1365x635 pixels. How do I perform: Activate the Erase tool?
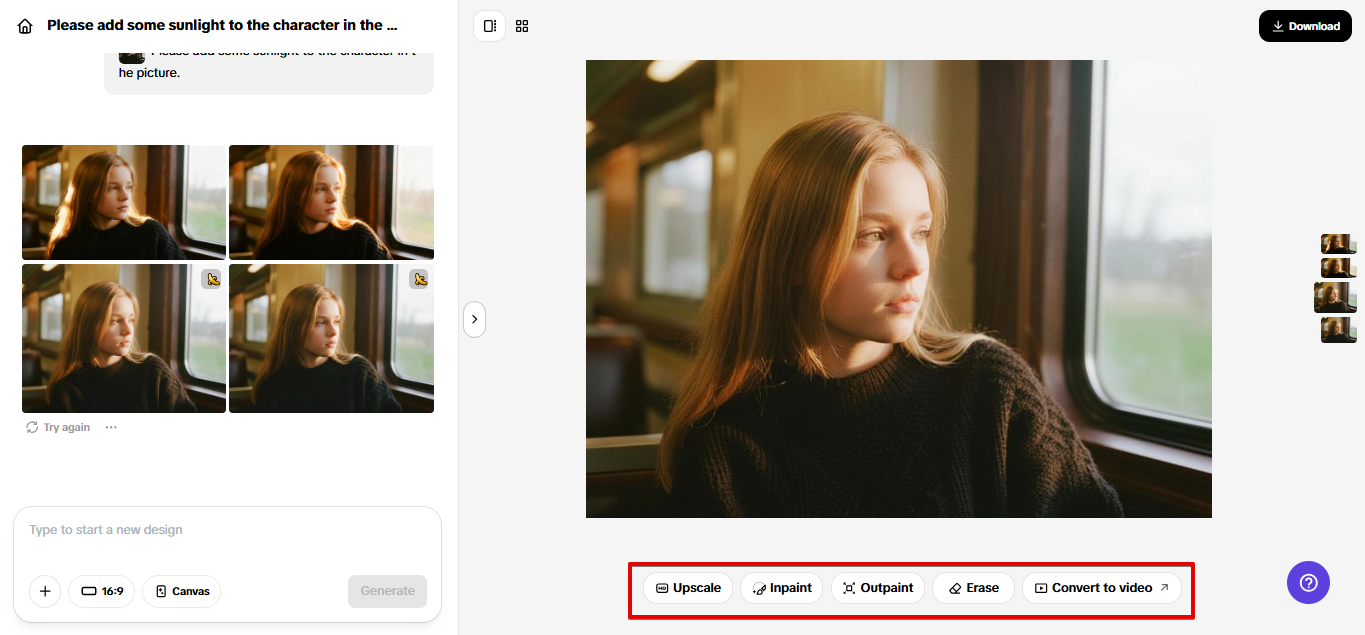973,588
